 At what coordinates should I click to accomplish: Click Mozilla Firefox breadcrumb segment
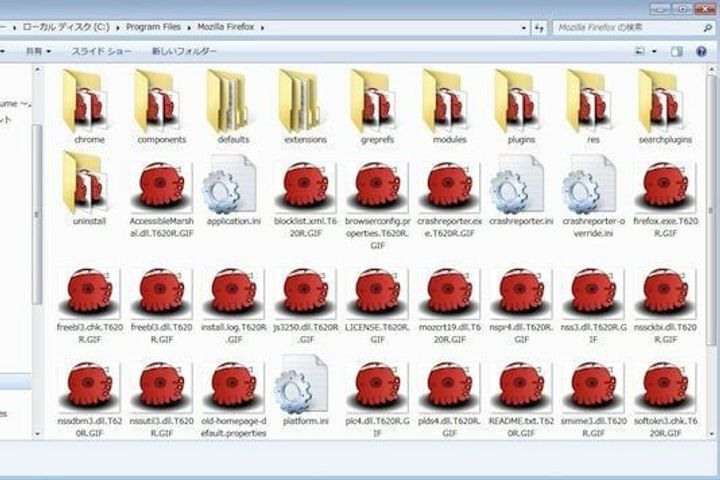pos(225,27)
